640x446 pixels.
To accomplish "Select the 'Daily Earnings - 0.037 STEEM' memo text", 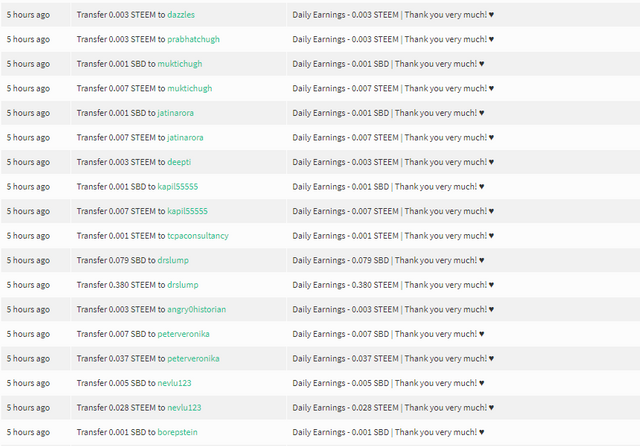I will click(345, 358).
